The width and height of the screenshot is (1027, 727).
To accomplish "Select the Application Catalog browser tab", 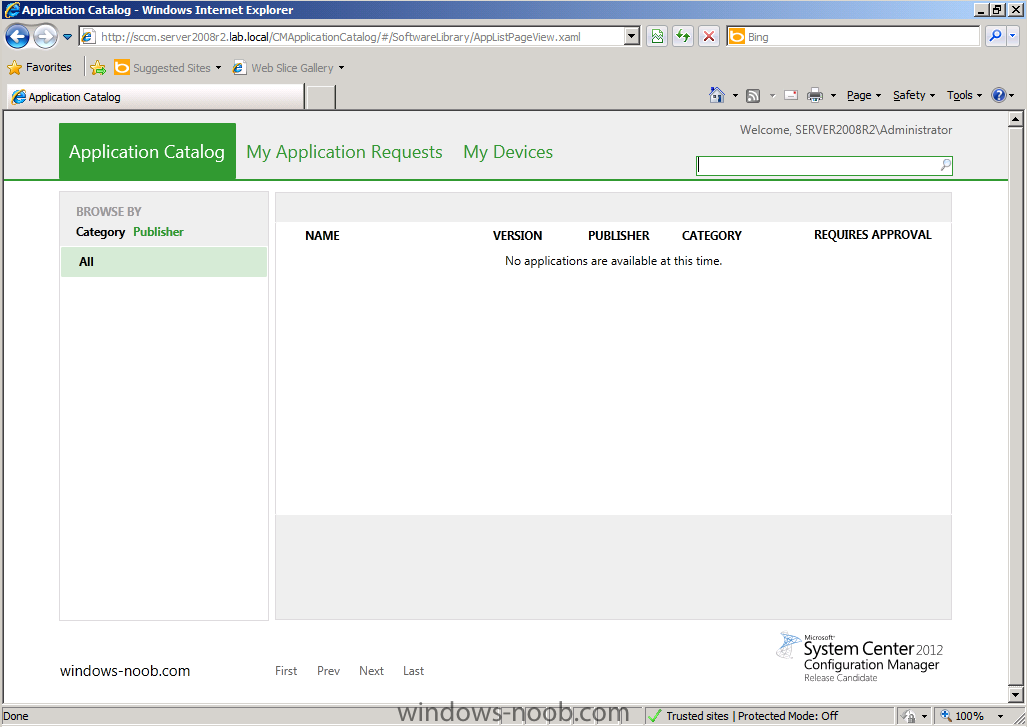I will pos(156,97).
